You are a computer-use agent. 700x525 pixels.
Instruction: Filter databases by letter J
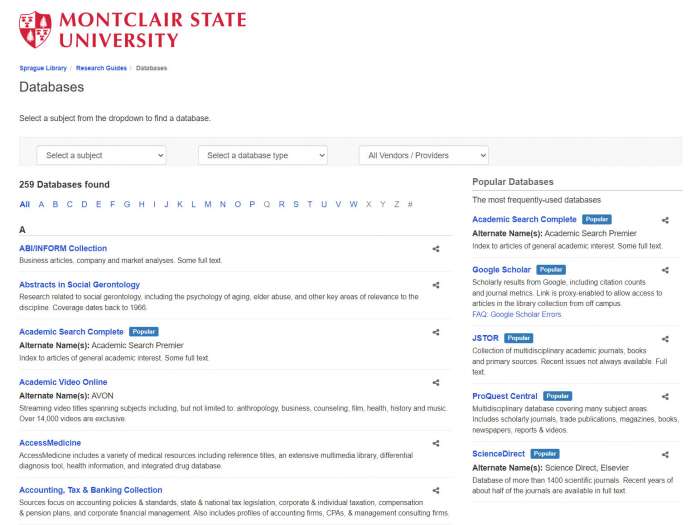coord(166,204)
